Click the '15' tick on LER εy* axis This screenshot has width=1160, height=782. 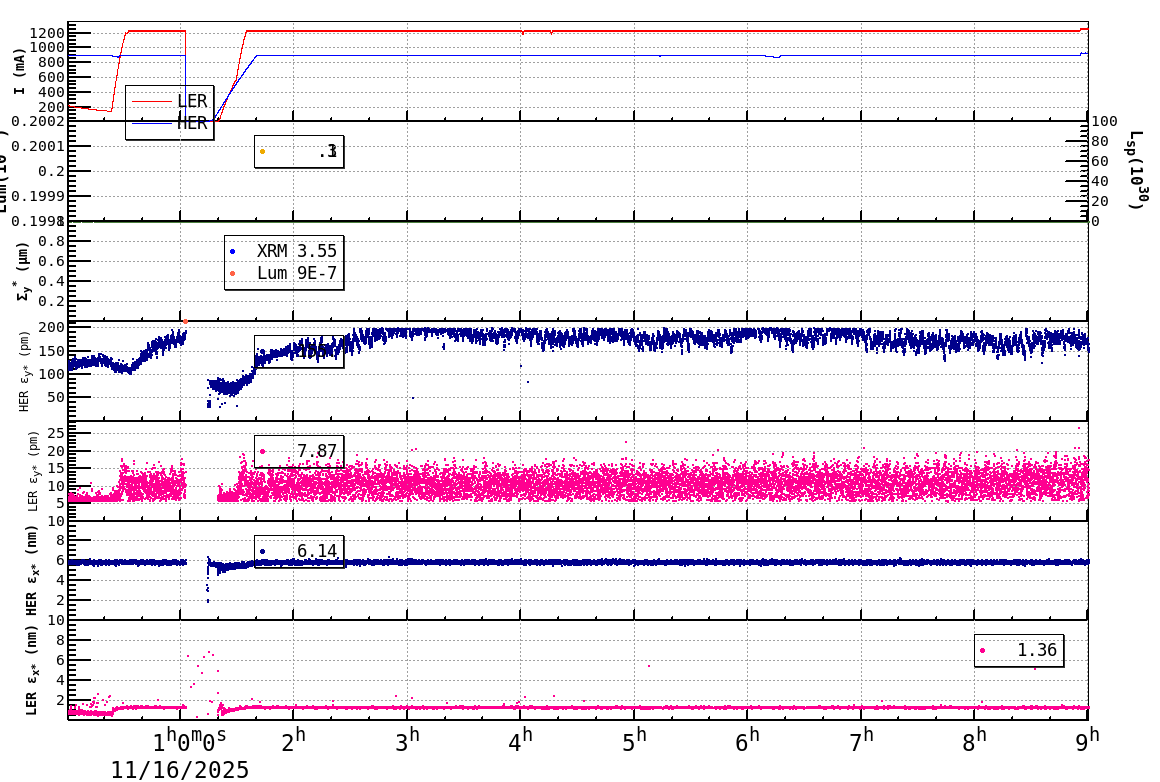click(x=56, y=468)
